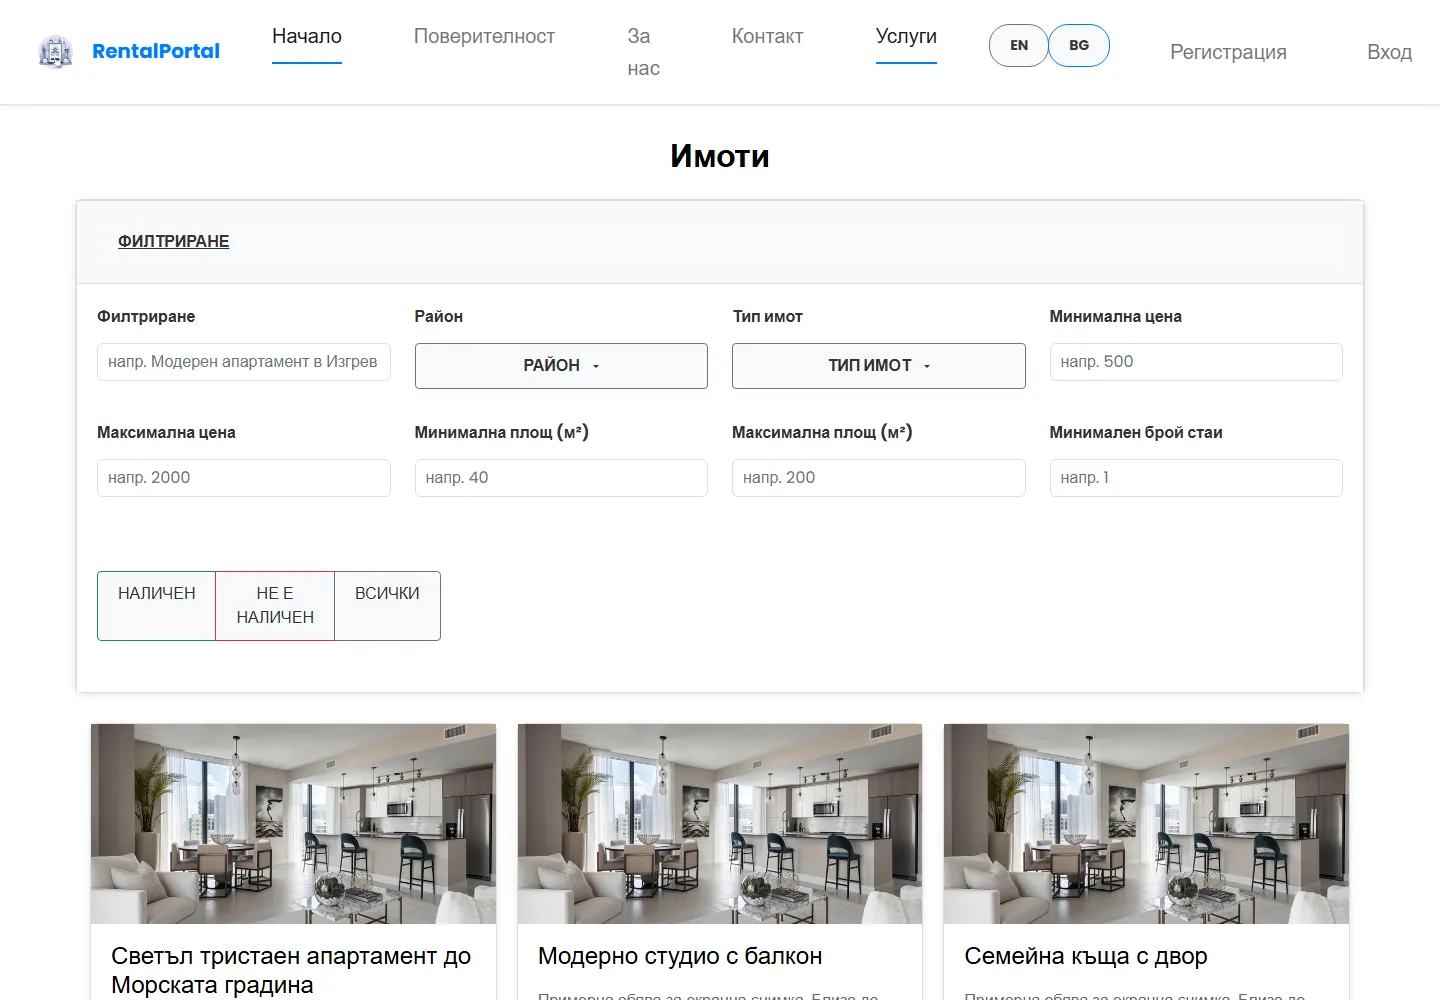Open the Регистрация link
1440x1000 pixels.
(x=1228, y=52)
